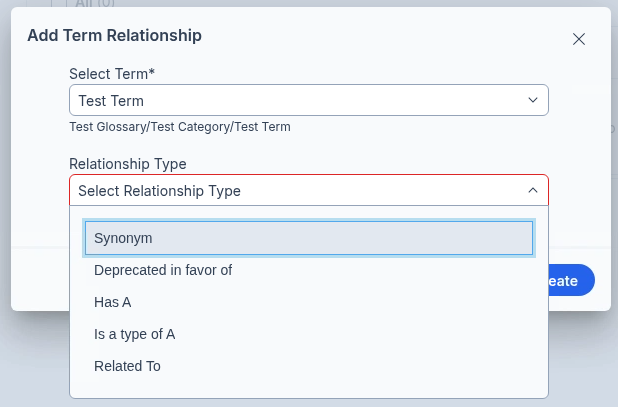Click the Test Glossary/Test Category/Test Term path
The image size is (618, 407).
(180, 127)
